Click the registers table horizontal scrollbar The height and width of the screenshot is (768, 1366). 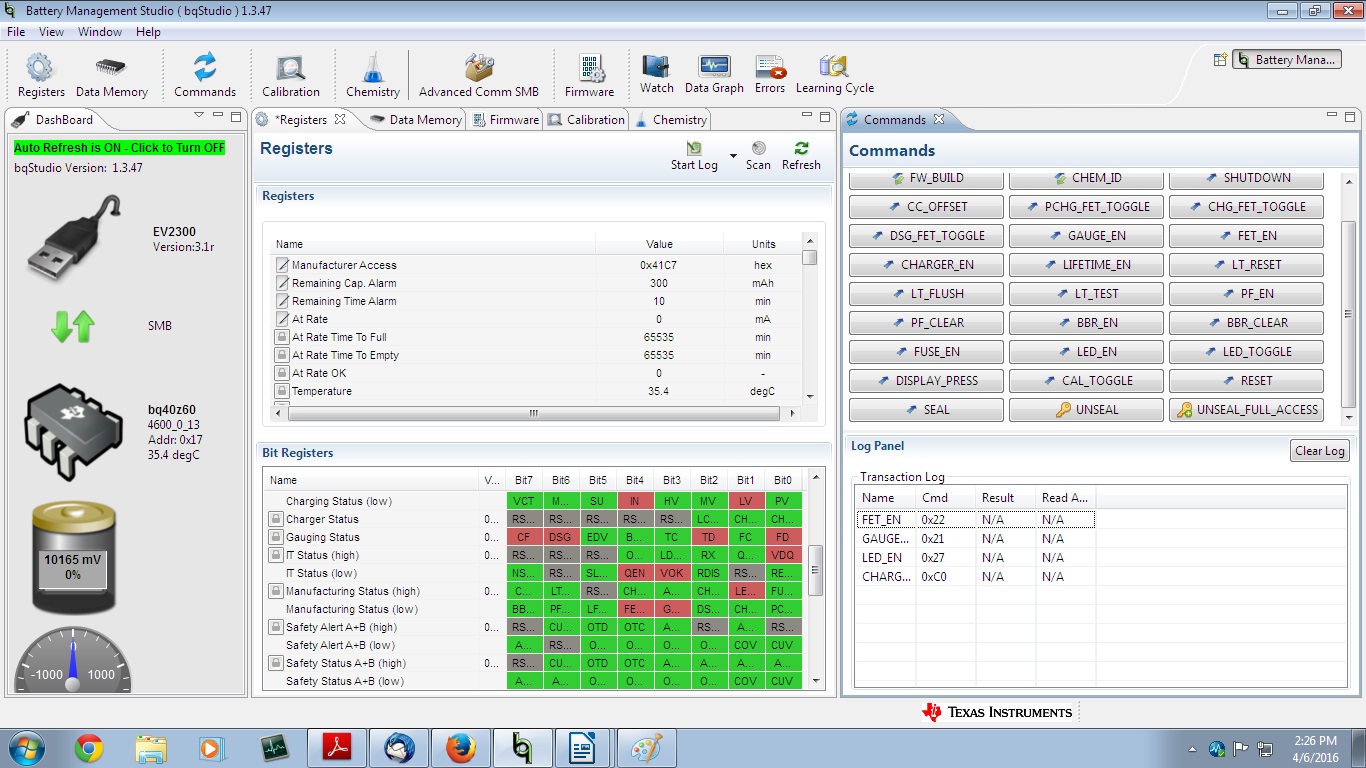click(x=534, y=413)
